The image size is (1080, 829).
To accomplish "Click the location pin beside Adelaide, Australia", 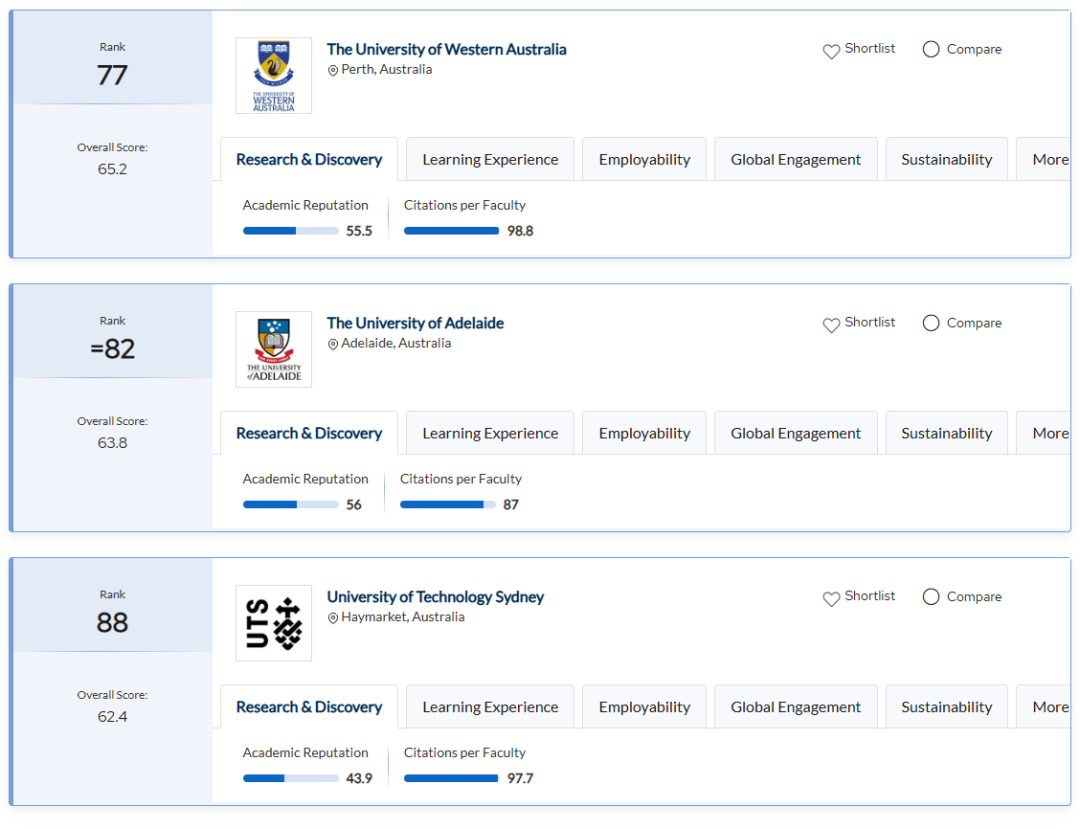I will click(x=333, y=344).
